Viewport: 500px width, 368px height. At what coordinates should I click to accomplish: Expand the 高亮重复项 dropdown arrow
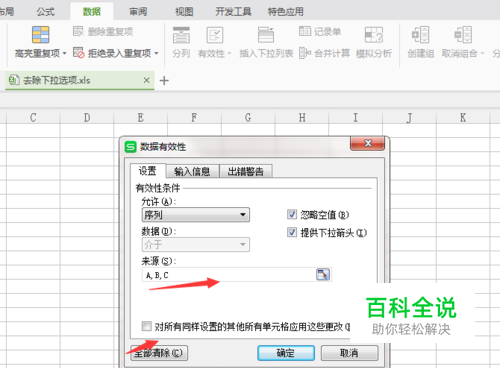point(64,53)
